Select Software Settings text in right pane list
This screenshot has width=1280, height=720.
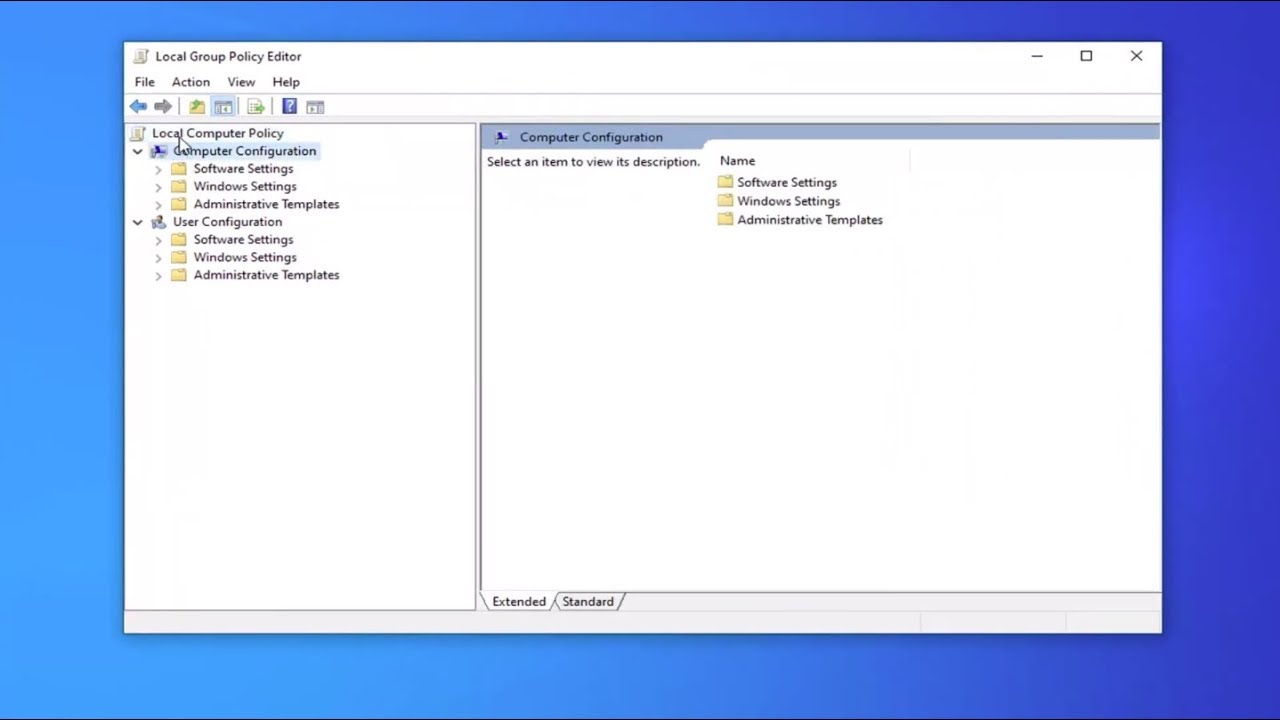pos(787,183)
